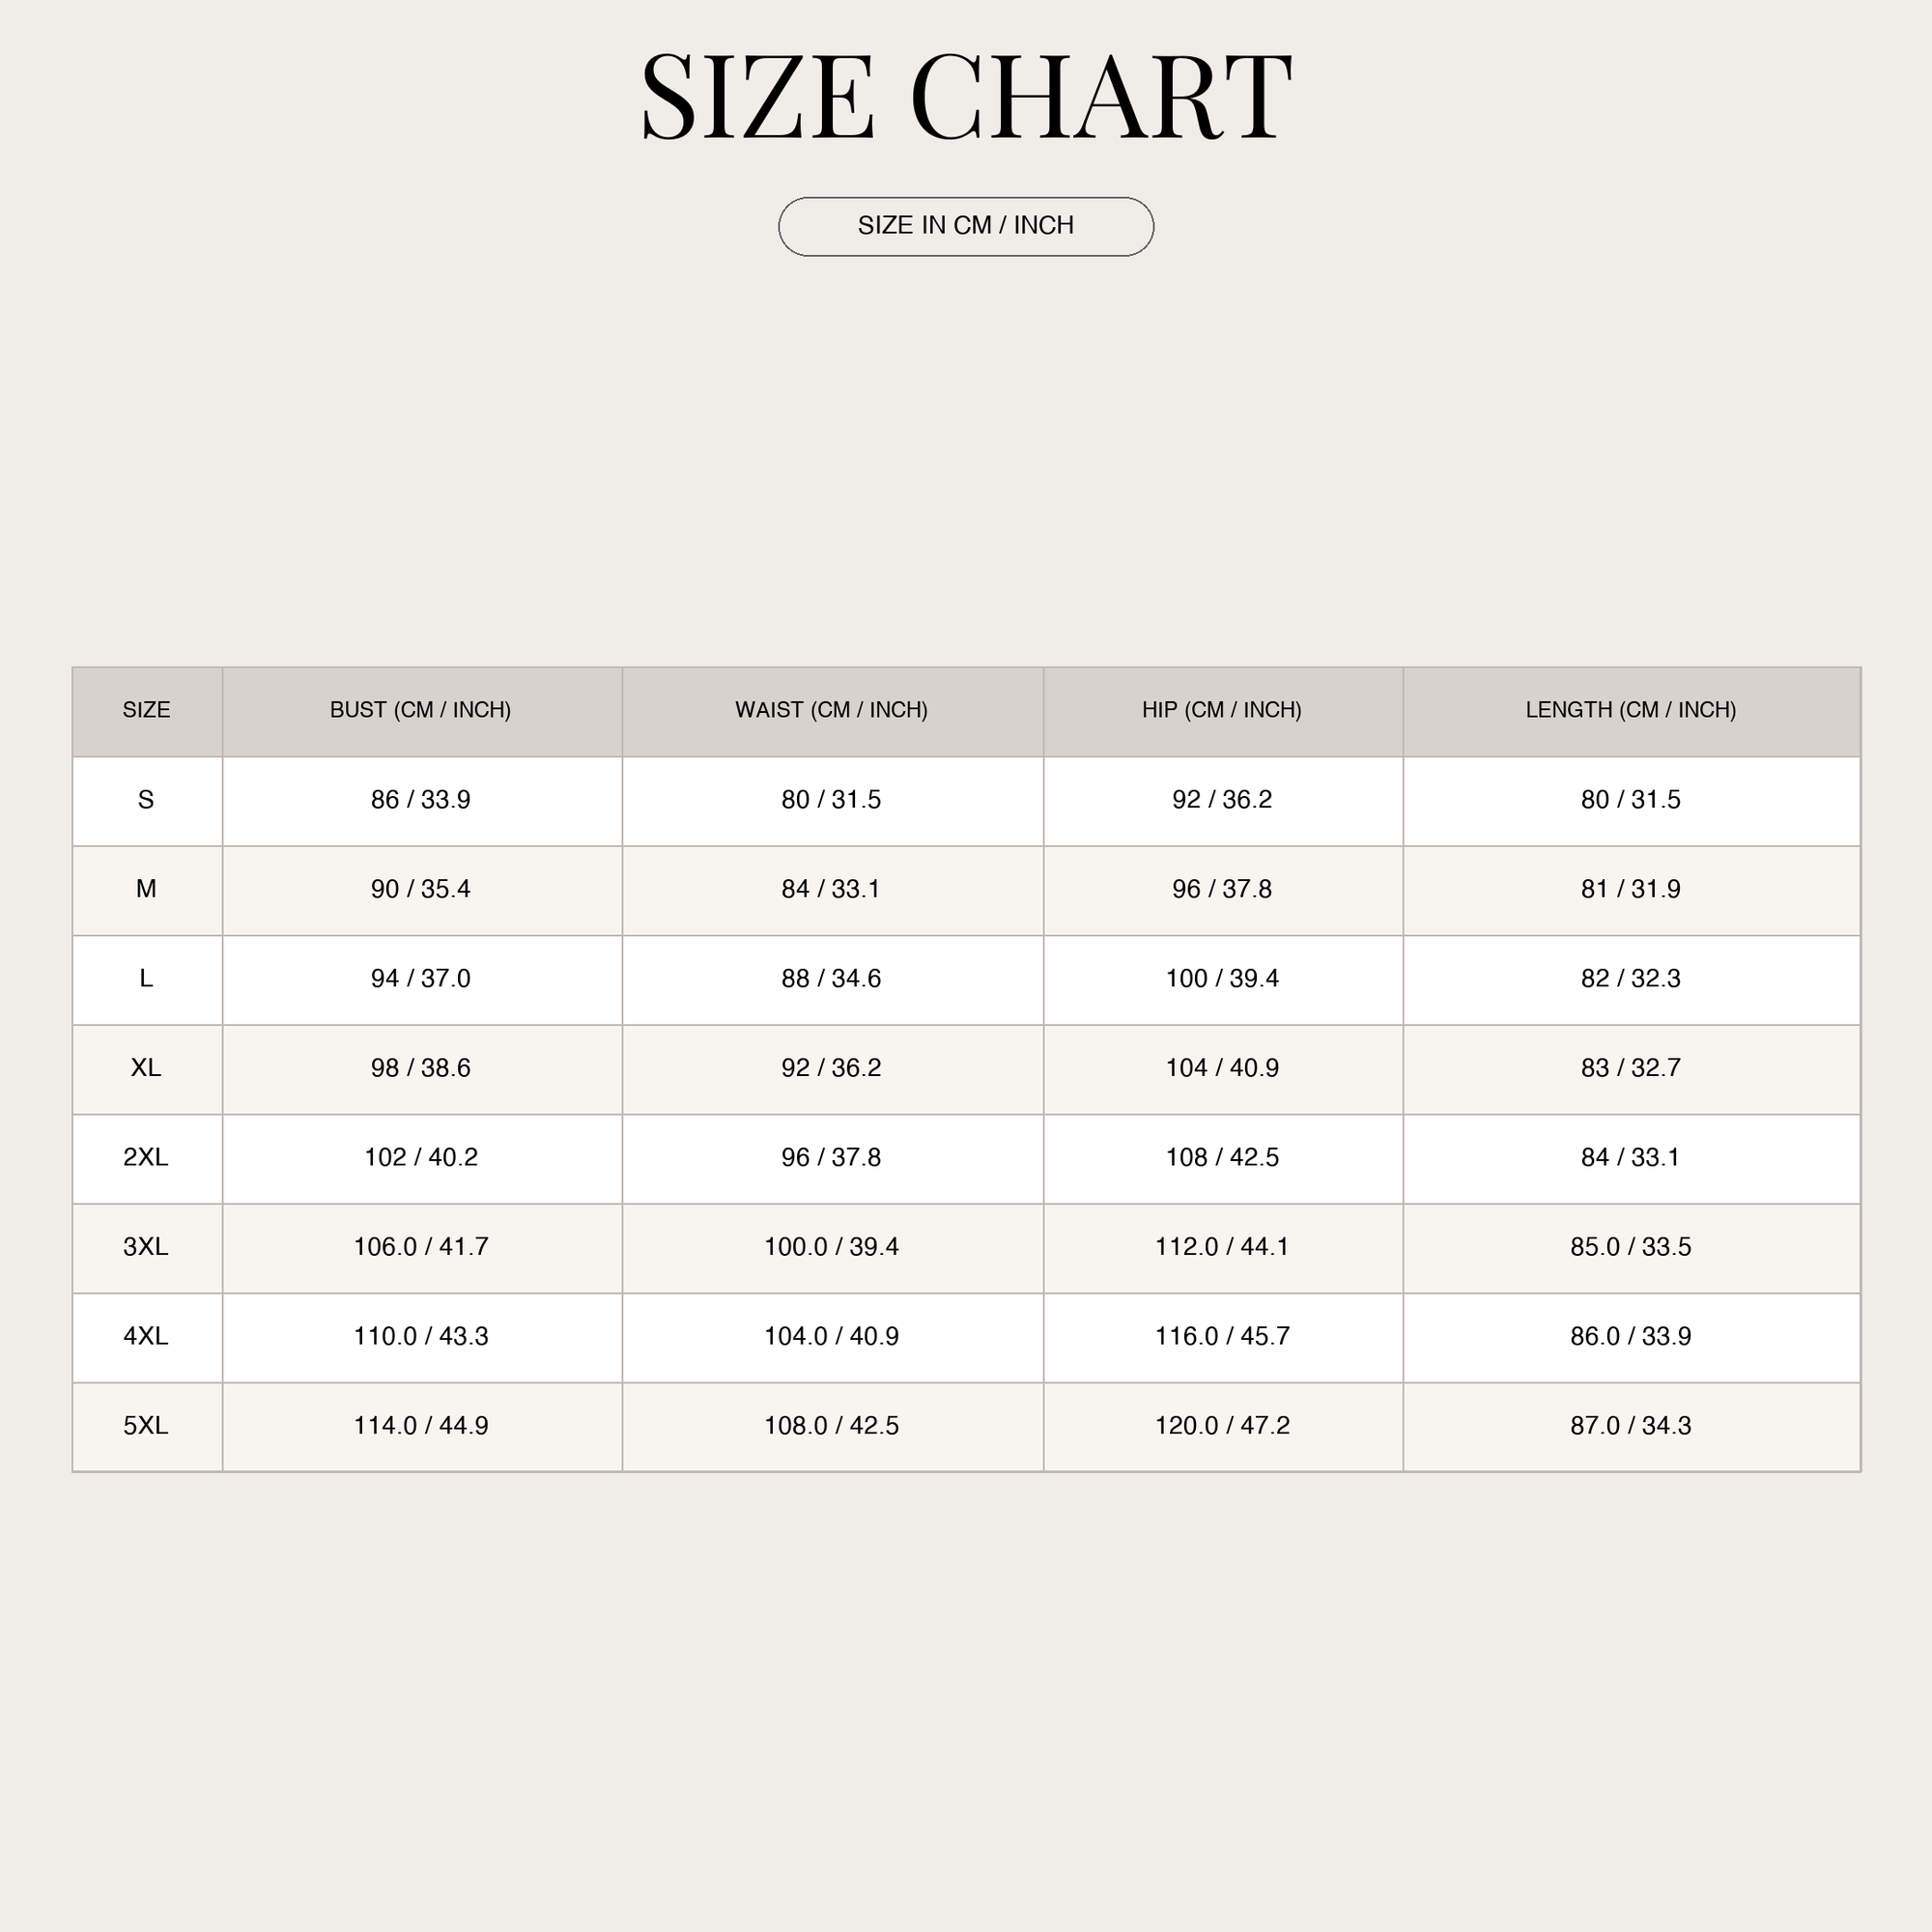This screenshot has width=1932, height=1932.
Task: Click the 2XL size row label
Action: coord(146,1157)
